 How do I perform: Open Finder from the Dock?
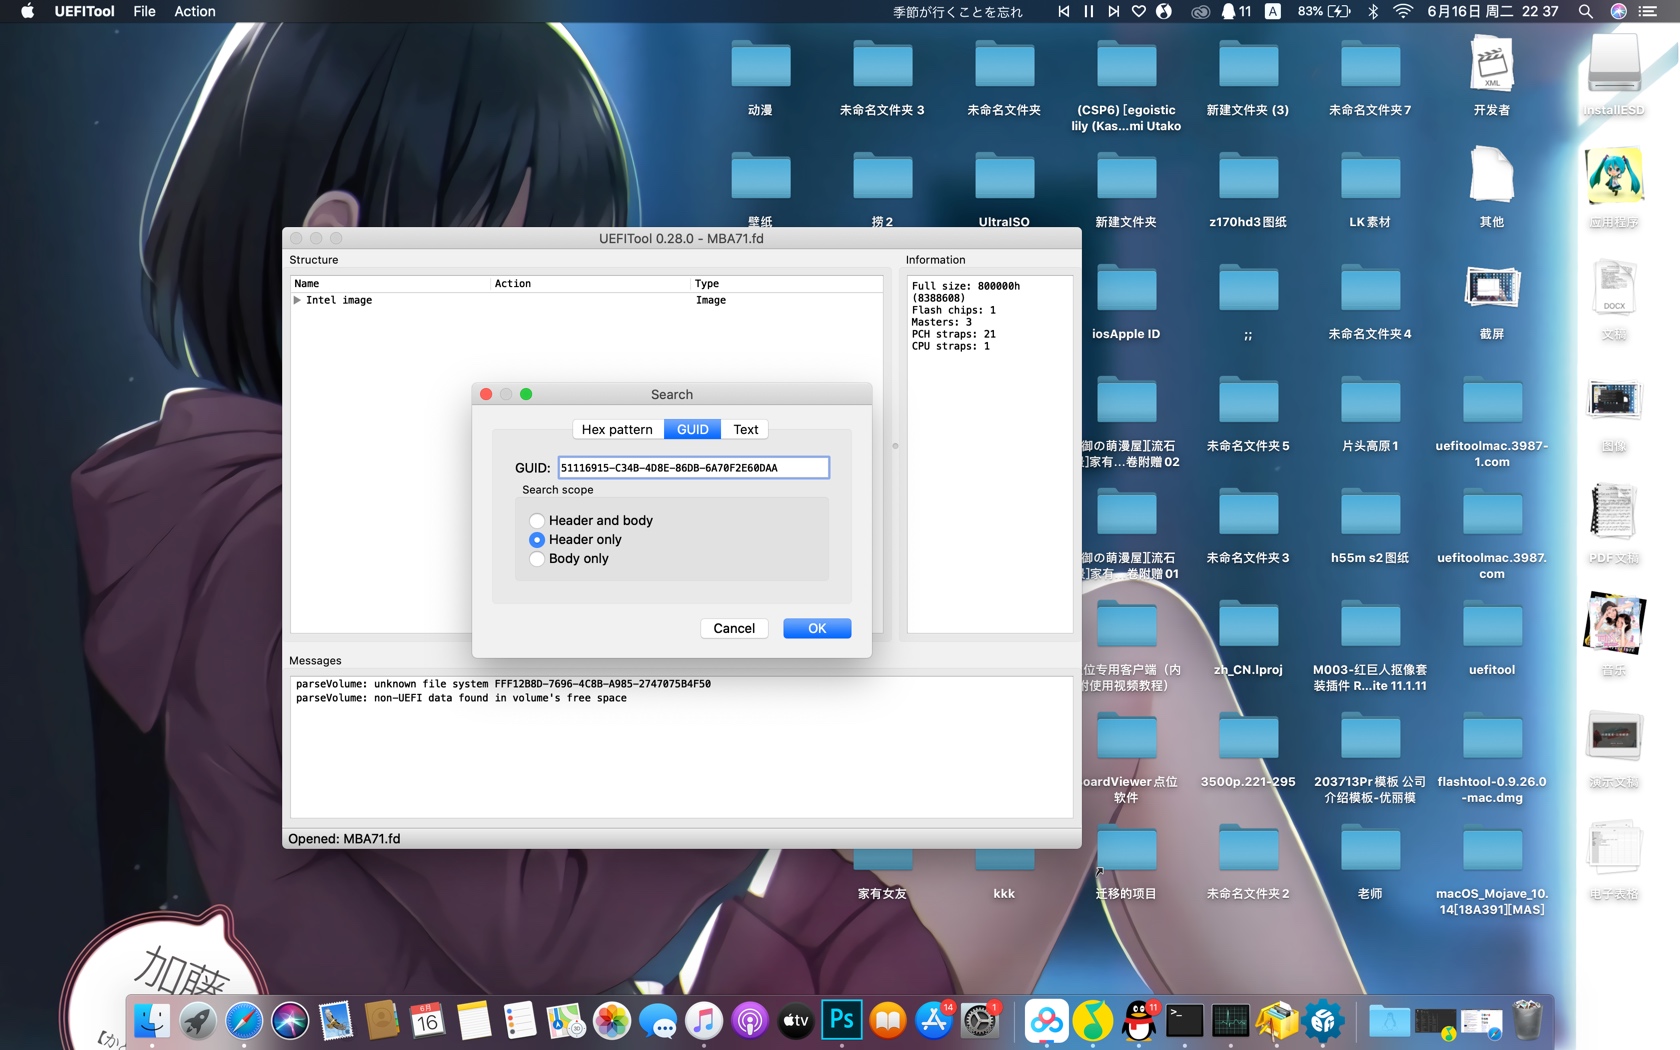(152, 1021)
